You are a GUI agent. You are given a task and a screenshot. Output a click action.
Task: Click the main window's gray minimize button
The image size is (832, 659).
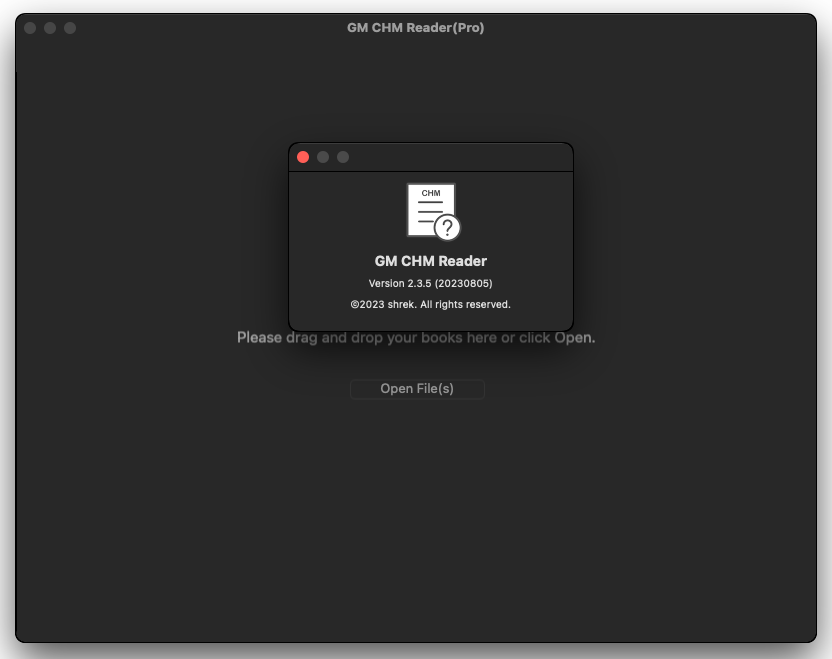tap(50, 28)
